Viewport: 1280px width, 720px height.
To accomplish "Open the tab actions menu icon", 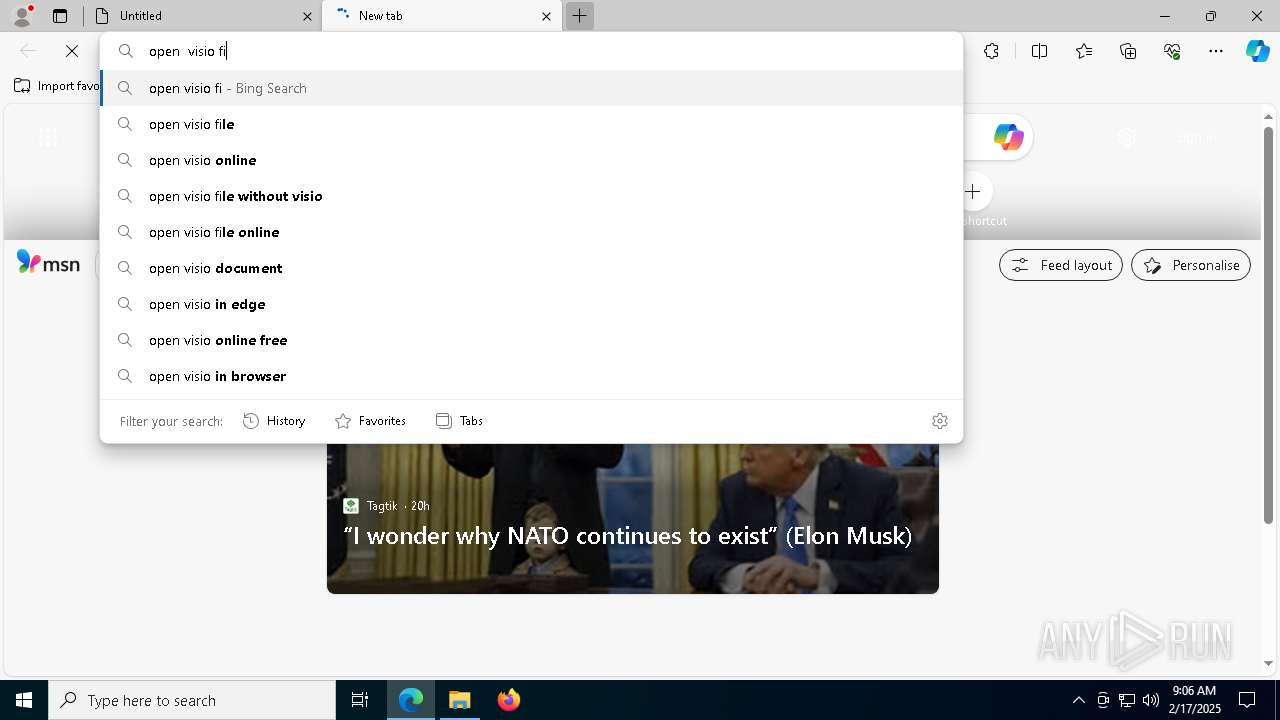I will 60,16.
